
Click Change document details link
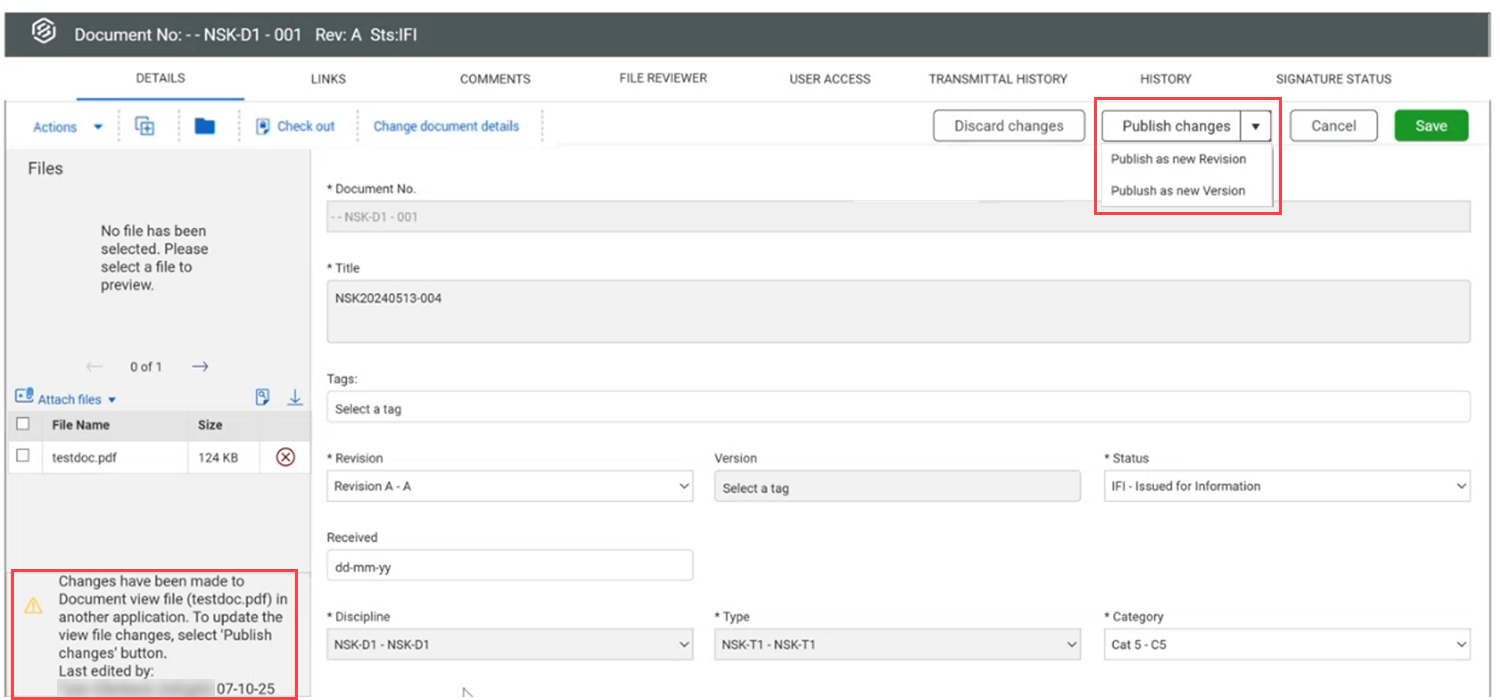click(x=446, y=127)
